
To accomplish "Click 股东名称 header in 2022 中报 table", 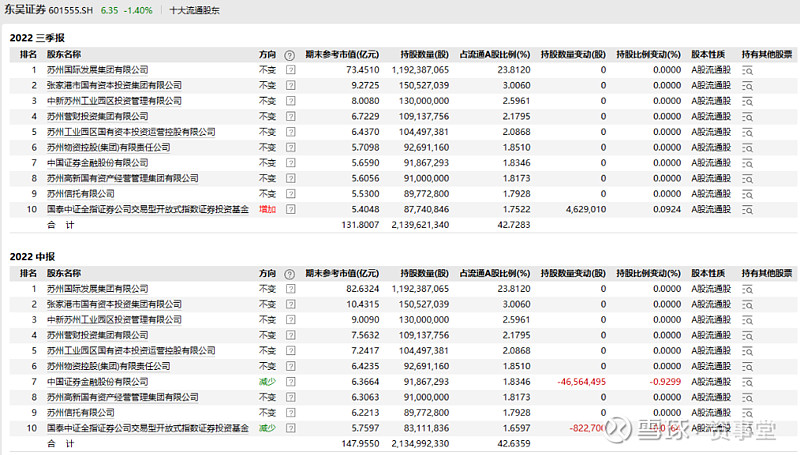I will tap(64, 273).
